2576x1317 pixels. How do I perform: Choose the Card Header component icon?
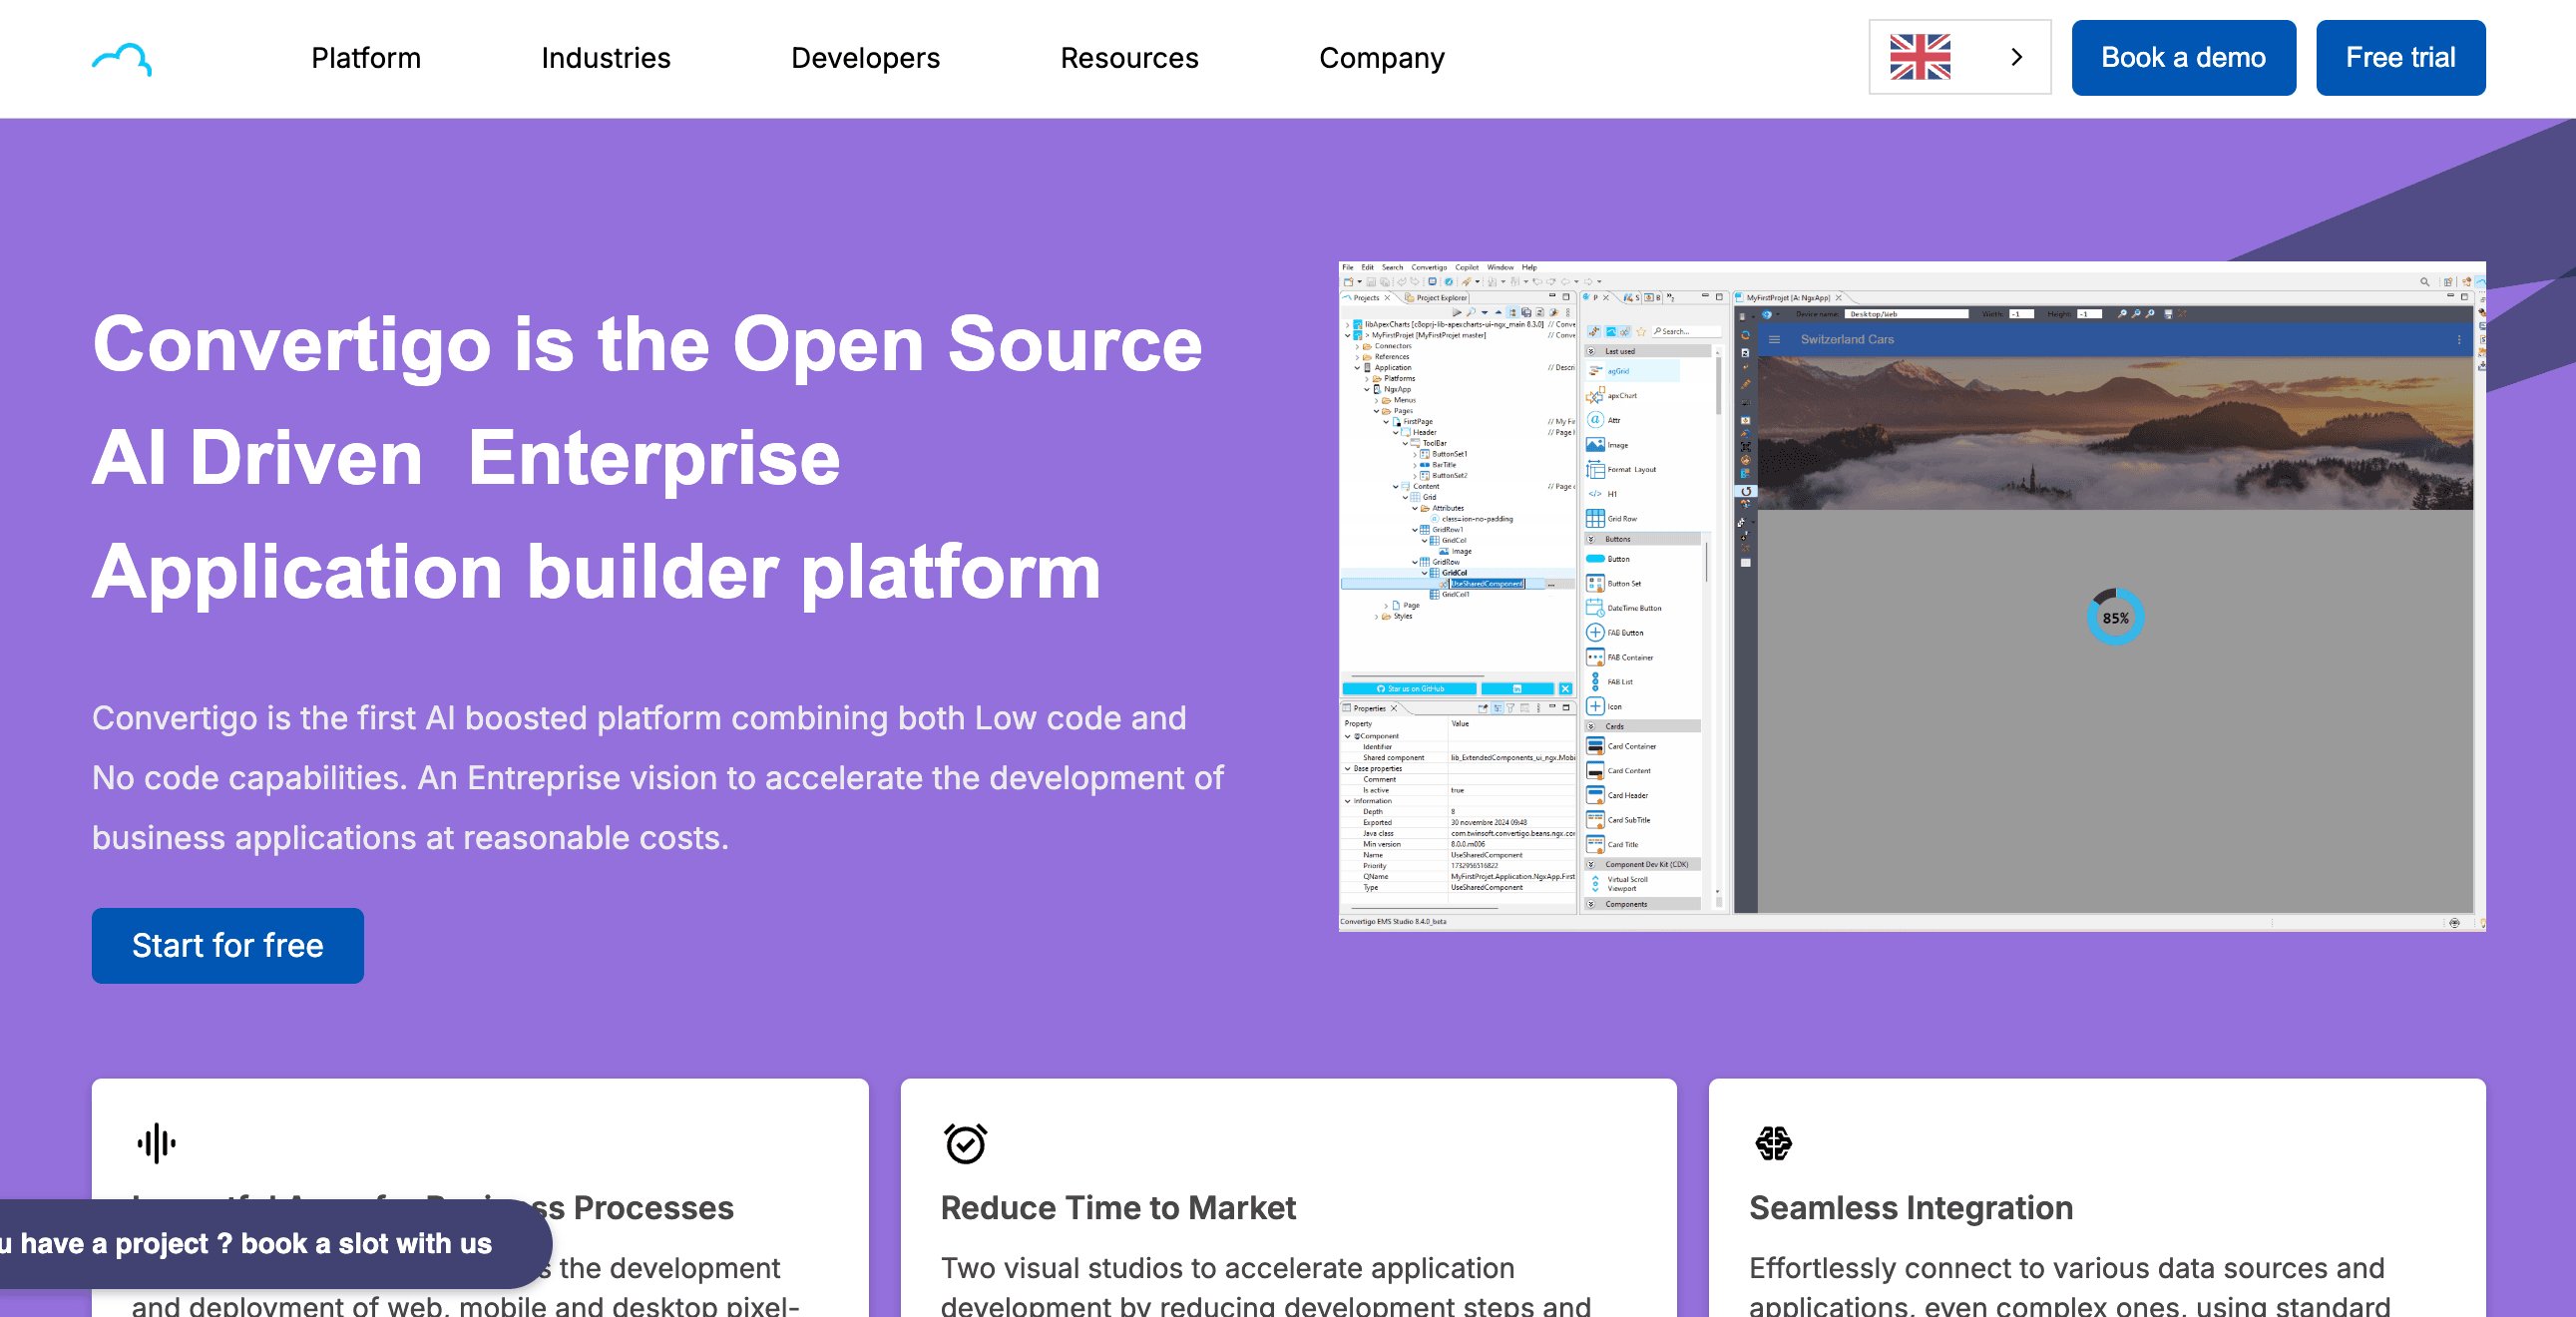(x=1595, y=795)
